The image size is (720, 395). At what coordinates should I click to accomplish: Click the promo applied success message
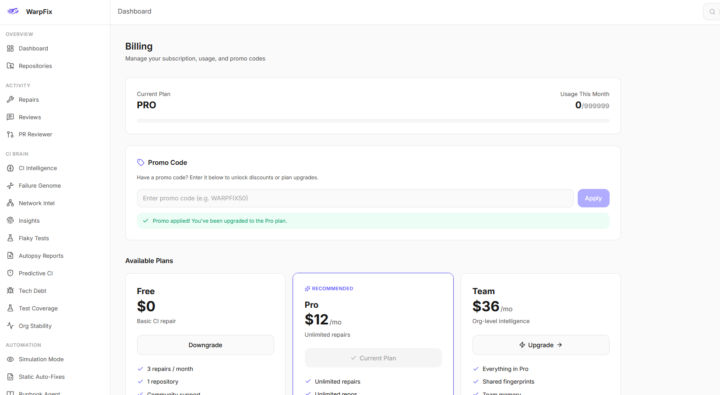[373, 220]
